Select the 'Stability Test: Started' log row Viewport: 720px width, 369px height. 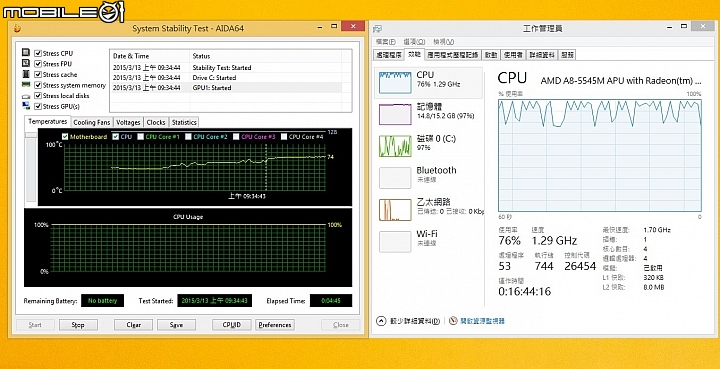click(x=226, y=67)
